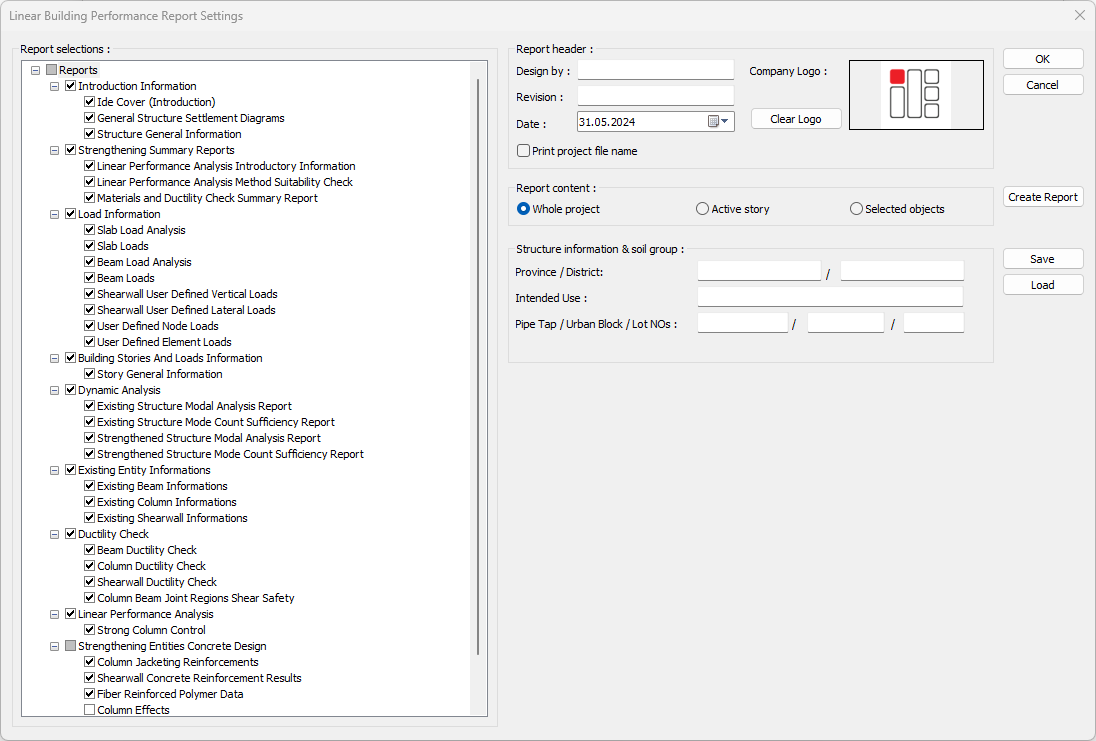The height and width of the screenshot is (741, 1096).
Task: Click the Load settings button
Action: (1042, 285)
